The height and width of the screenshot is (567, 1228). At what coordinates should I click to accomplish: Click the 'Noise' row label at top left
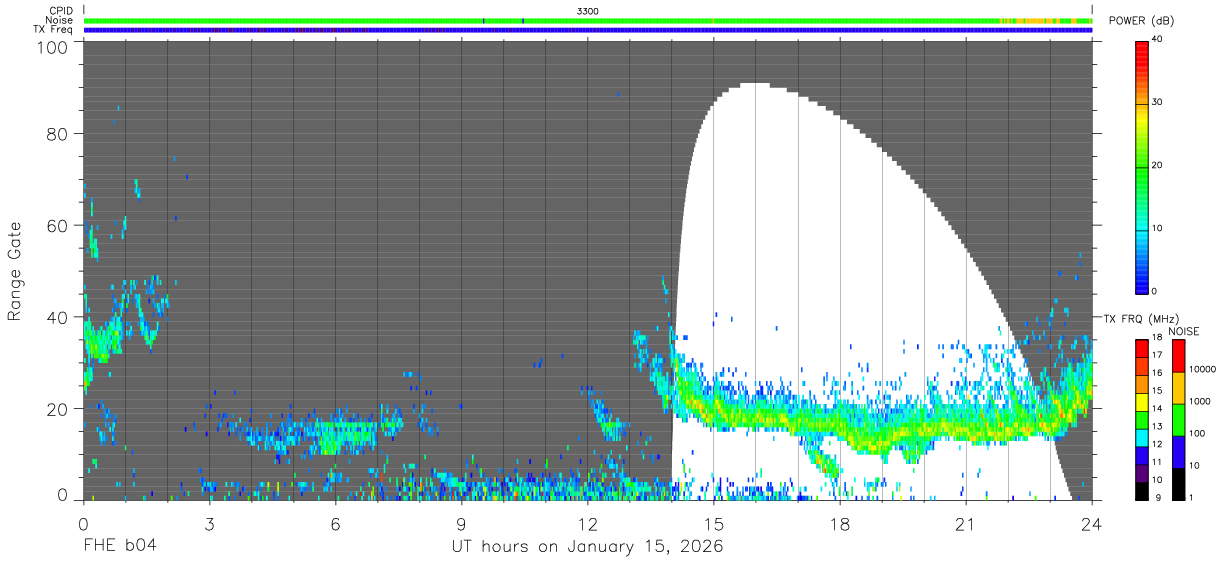pyautogui.click(x=59, y=20)
